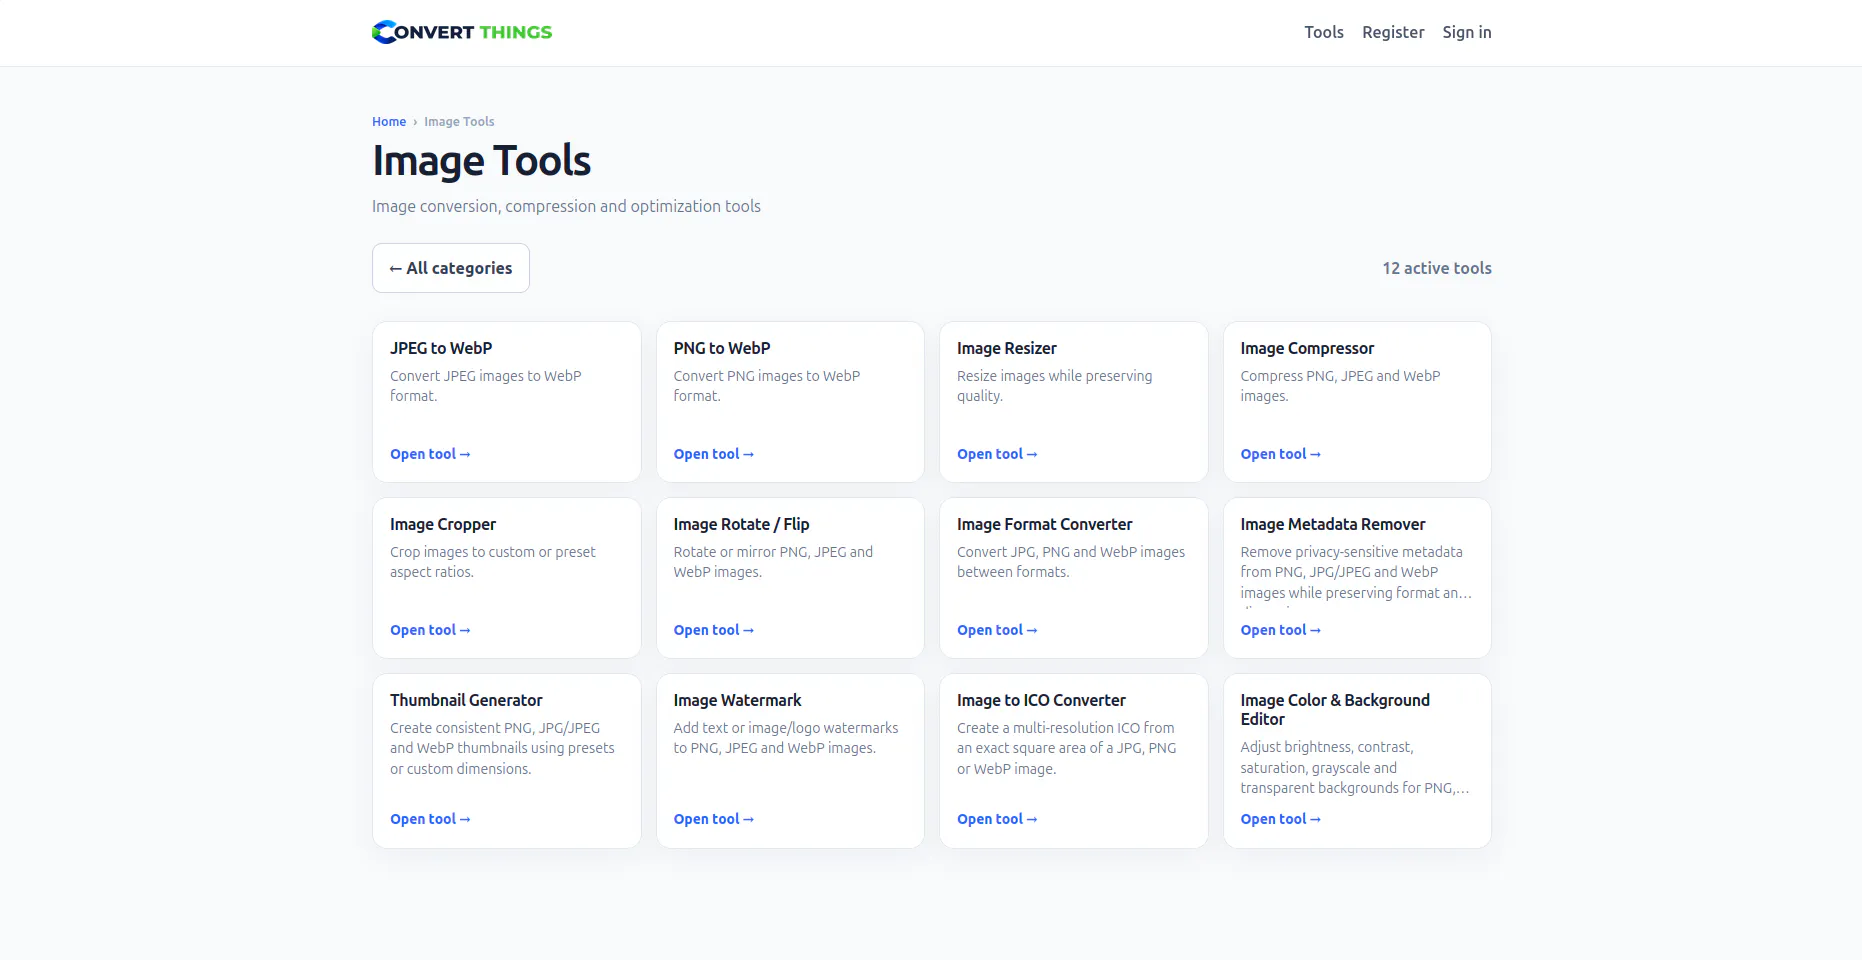Click the Image to ICO Converter title
Screen dimensions: 1862x960
point(1041,700)
